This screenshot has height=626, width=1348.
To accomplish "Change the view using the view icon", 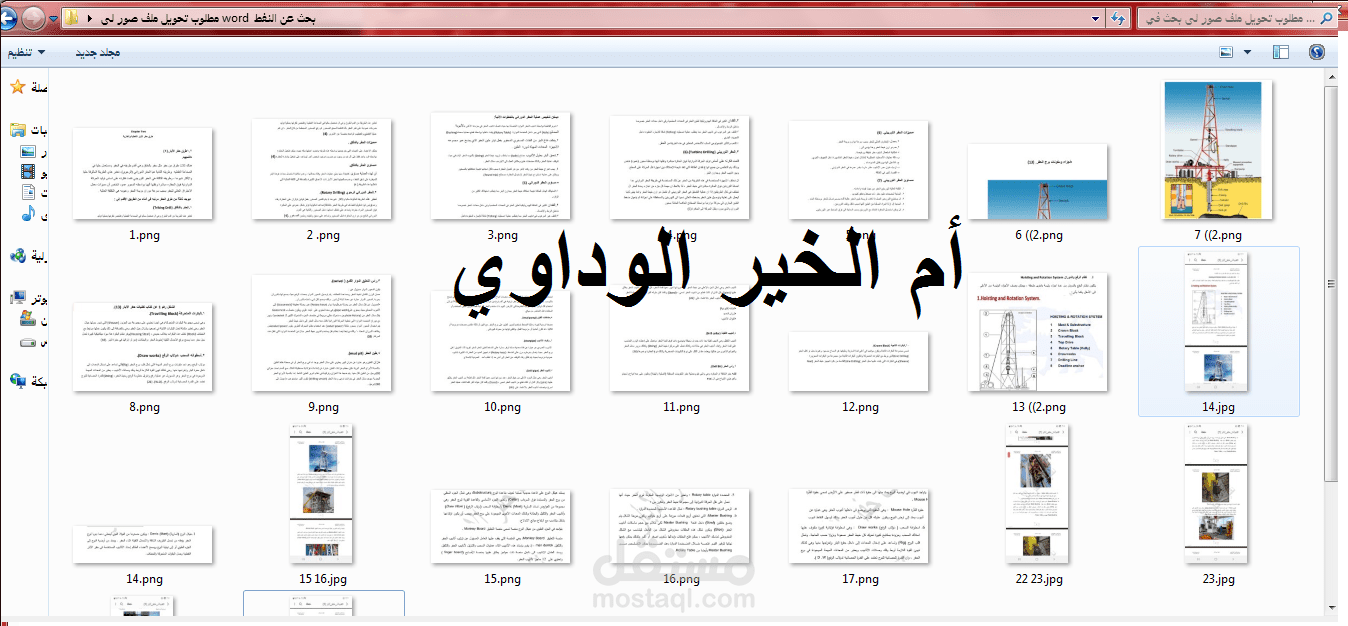I will coord(1227,52).
